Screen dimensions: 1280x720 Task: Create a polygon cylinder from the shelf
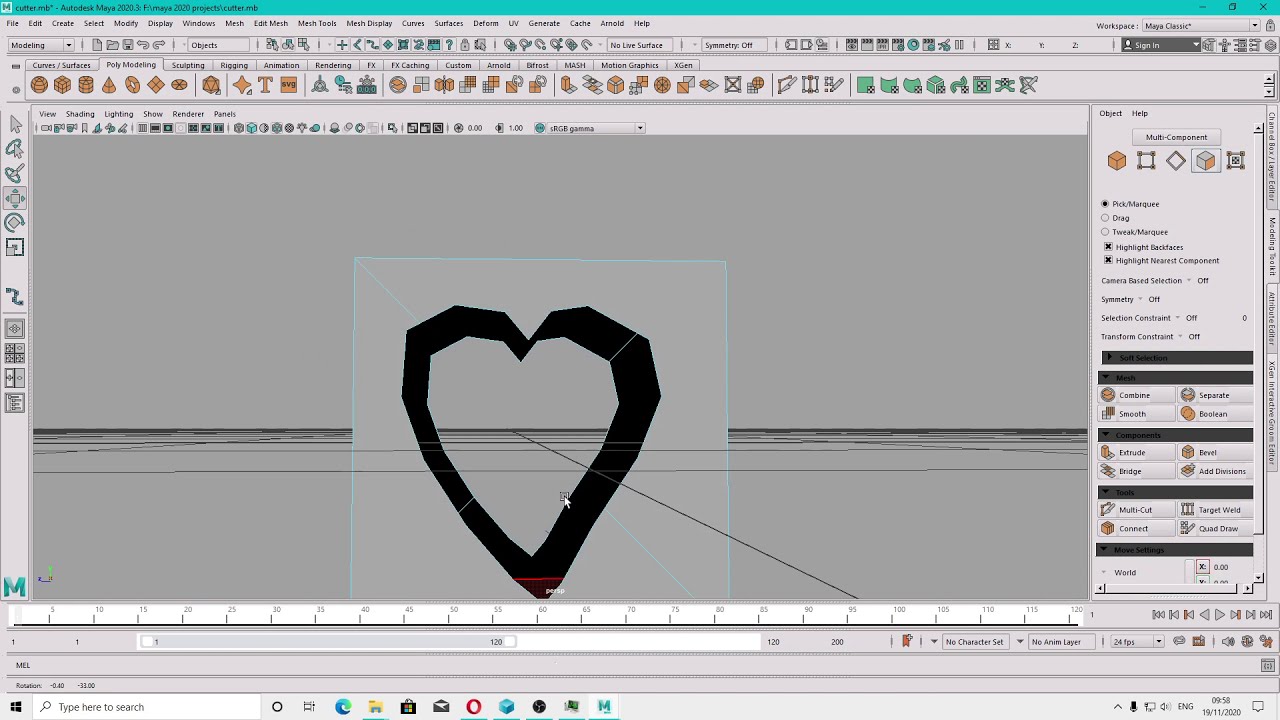coord(86,85)
